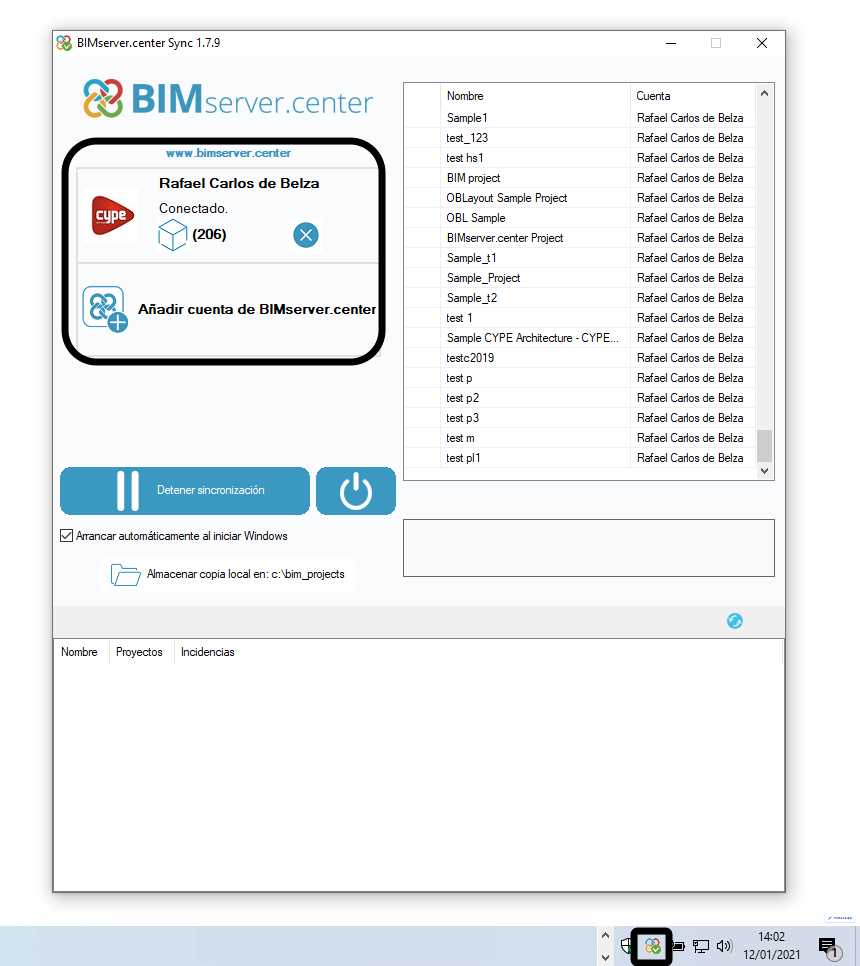
Task: Open the notification center icon
Action: pyautogui.click(x=829, y=948)
